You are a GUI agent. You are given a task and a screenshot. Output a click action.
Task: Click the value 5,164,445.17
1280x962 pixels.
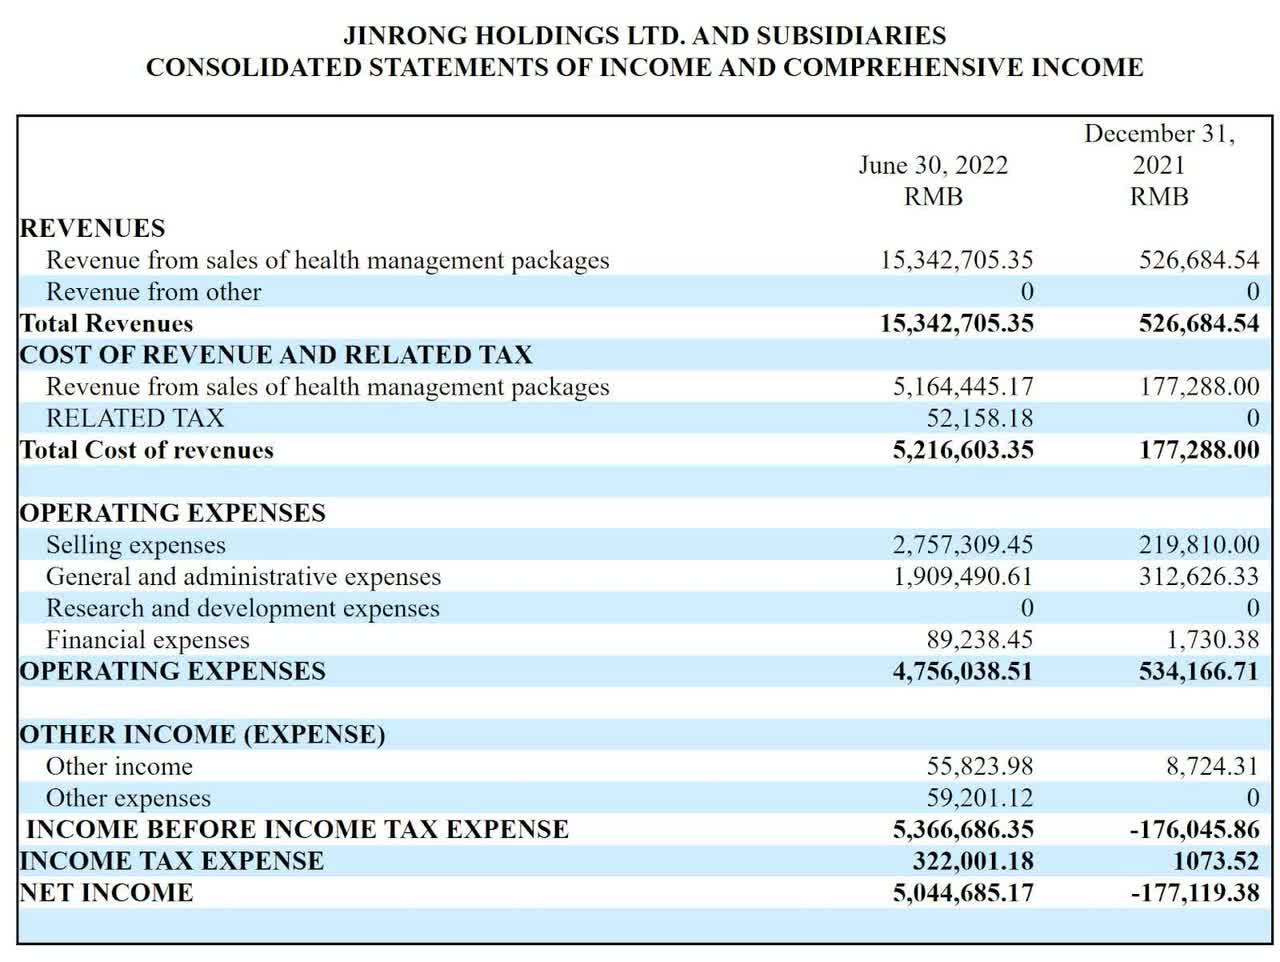coord(963,387)
